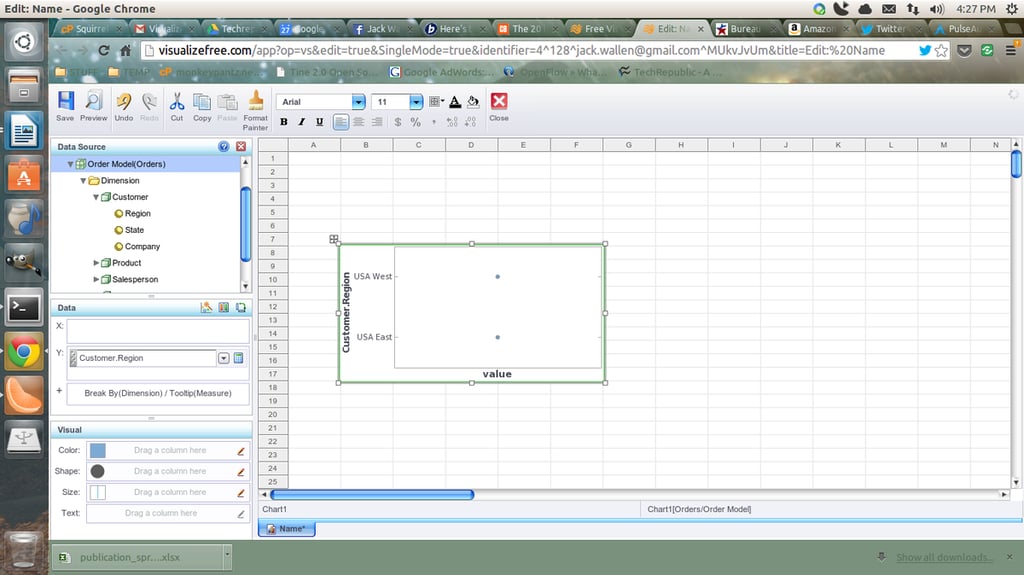Set left text alignment

pyautogui.click(x=340, y=122)
